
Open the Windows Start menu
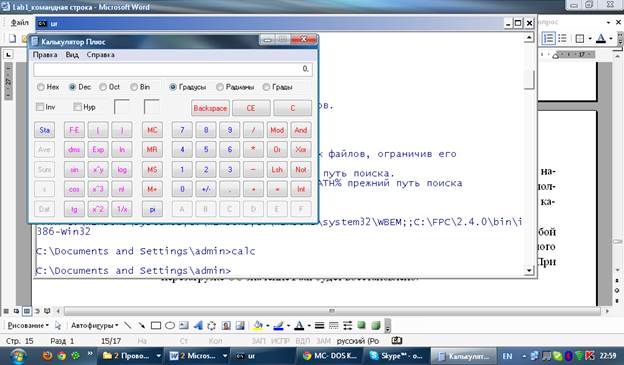18,355
